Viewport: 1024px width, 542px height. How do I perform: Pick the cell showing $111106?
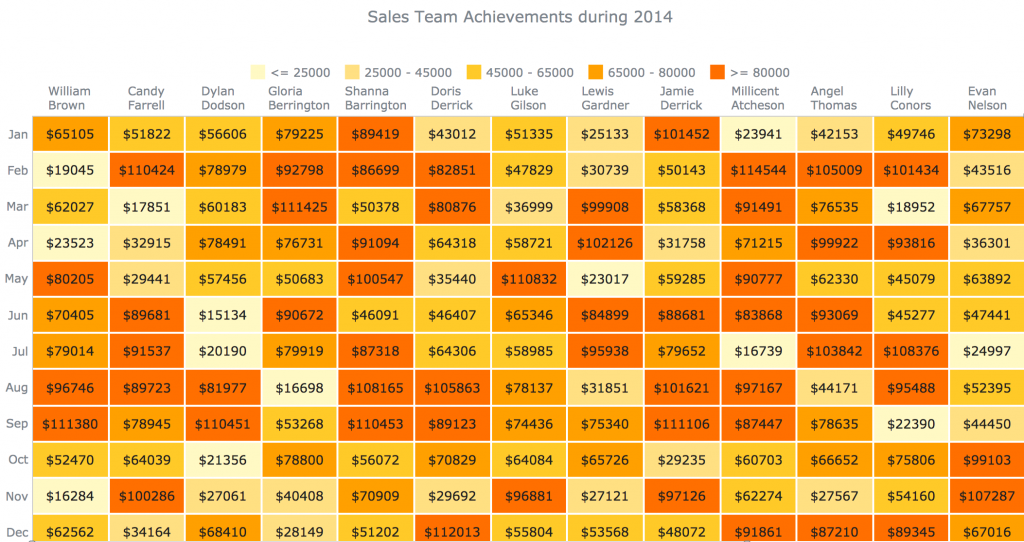coord(681,424)
